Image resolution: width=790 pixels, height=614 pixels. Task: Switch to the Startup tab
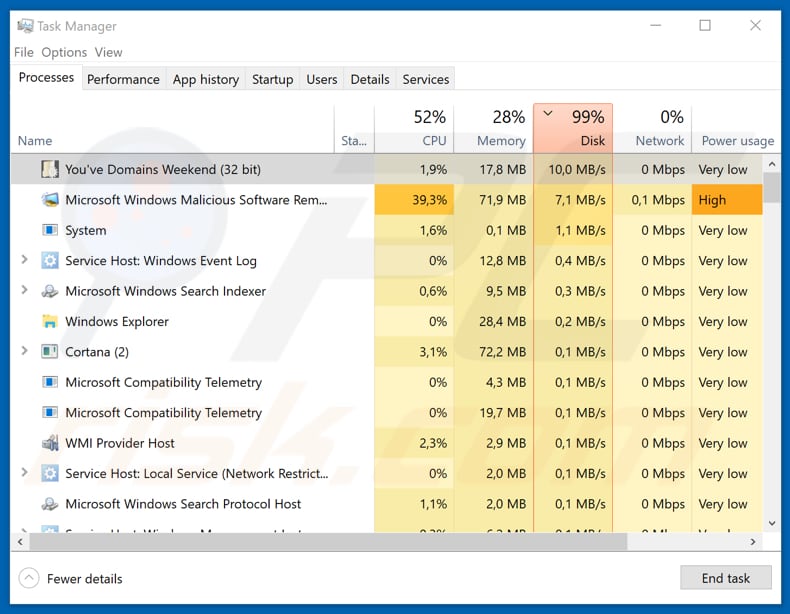(x=273, y=79)
